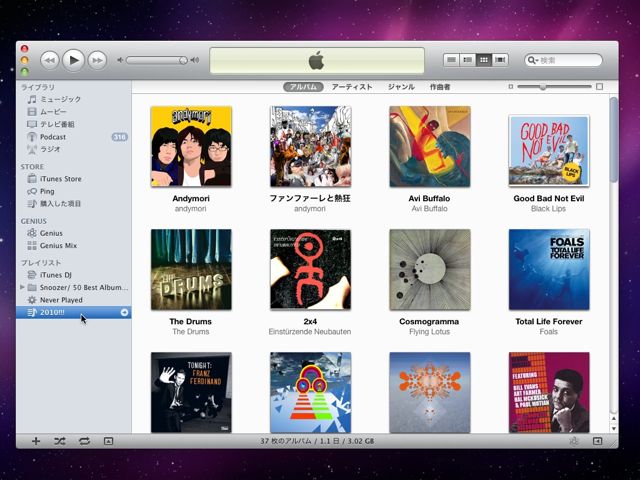Click the volume slider knob
This screenshot has height=480, width=640.
[183, 60]
